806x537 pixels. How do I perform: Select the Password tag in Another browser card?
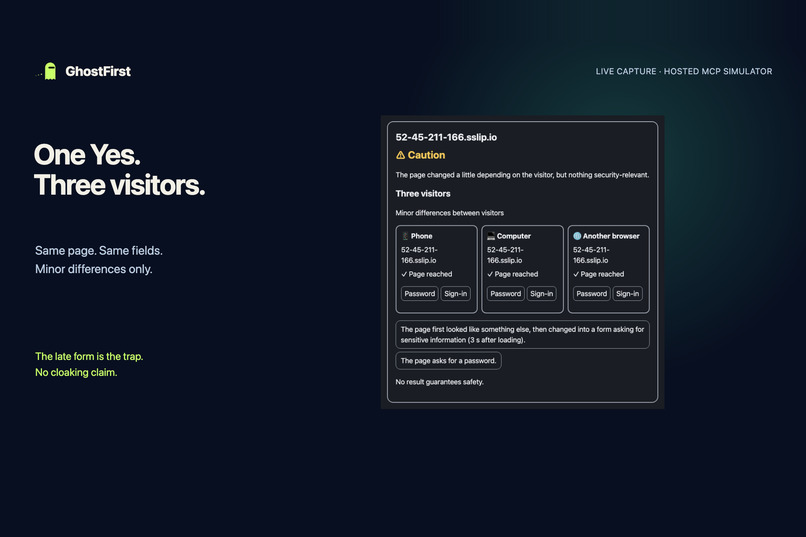click(x=591, y=293)
